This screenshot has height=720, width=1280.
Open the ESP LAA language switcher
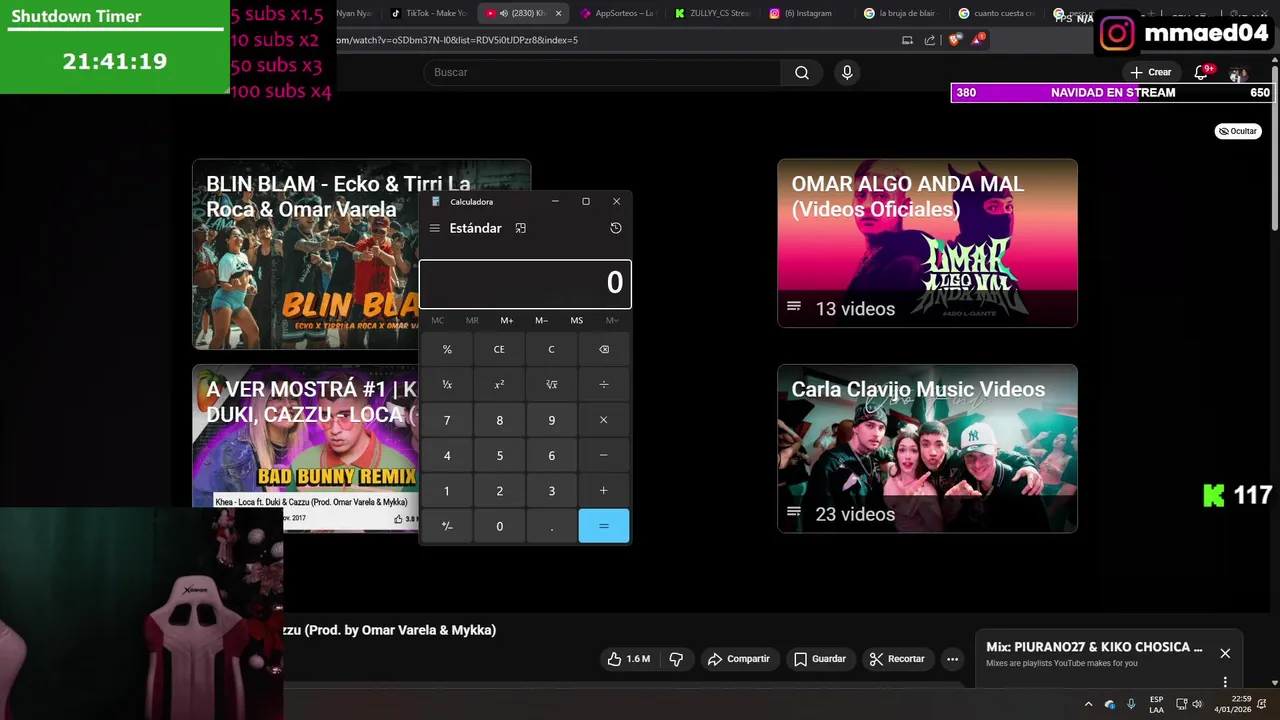coord(1156,704)
